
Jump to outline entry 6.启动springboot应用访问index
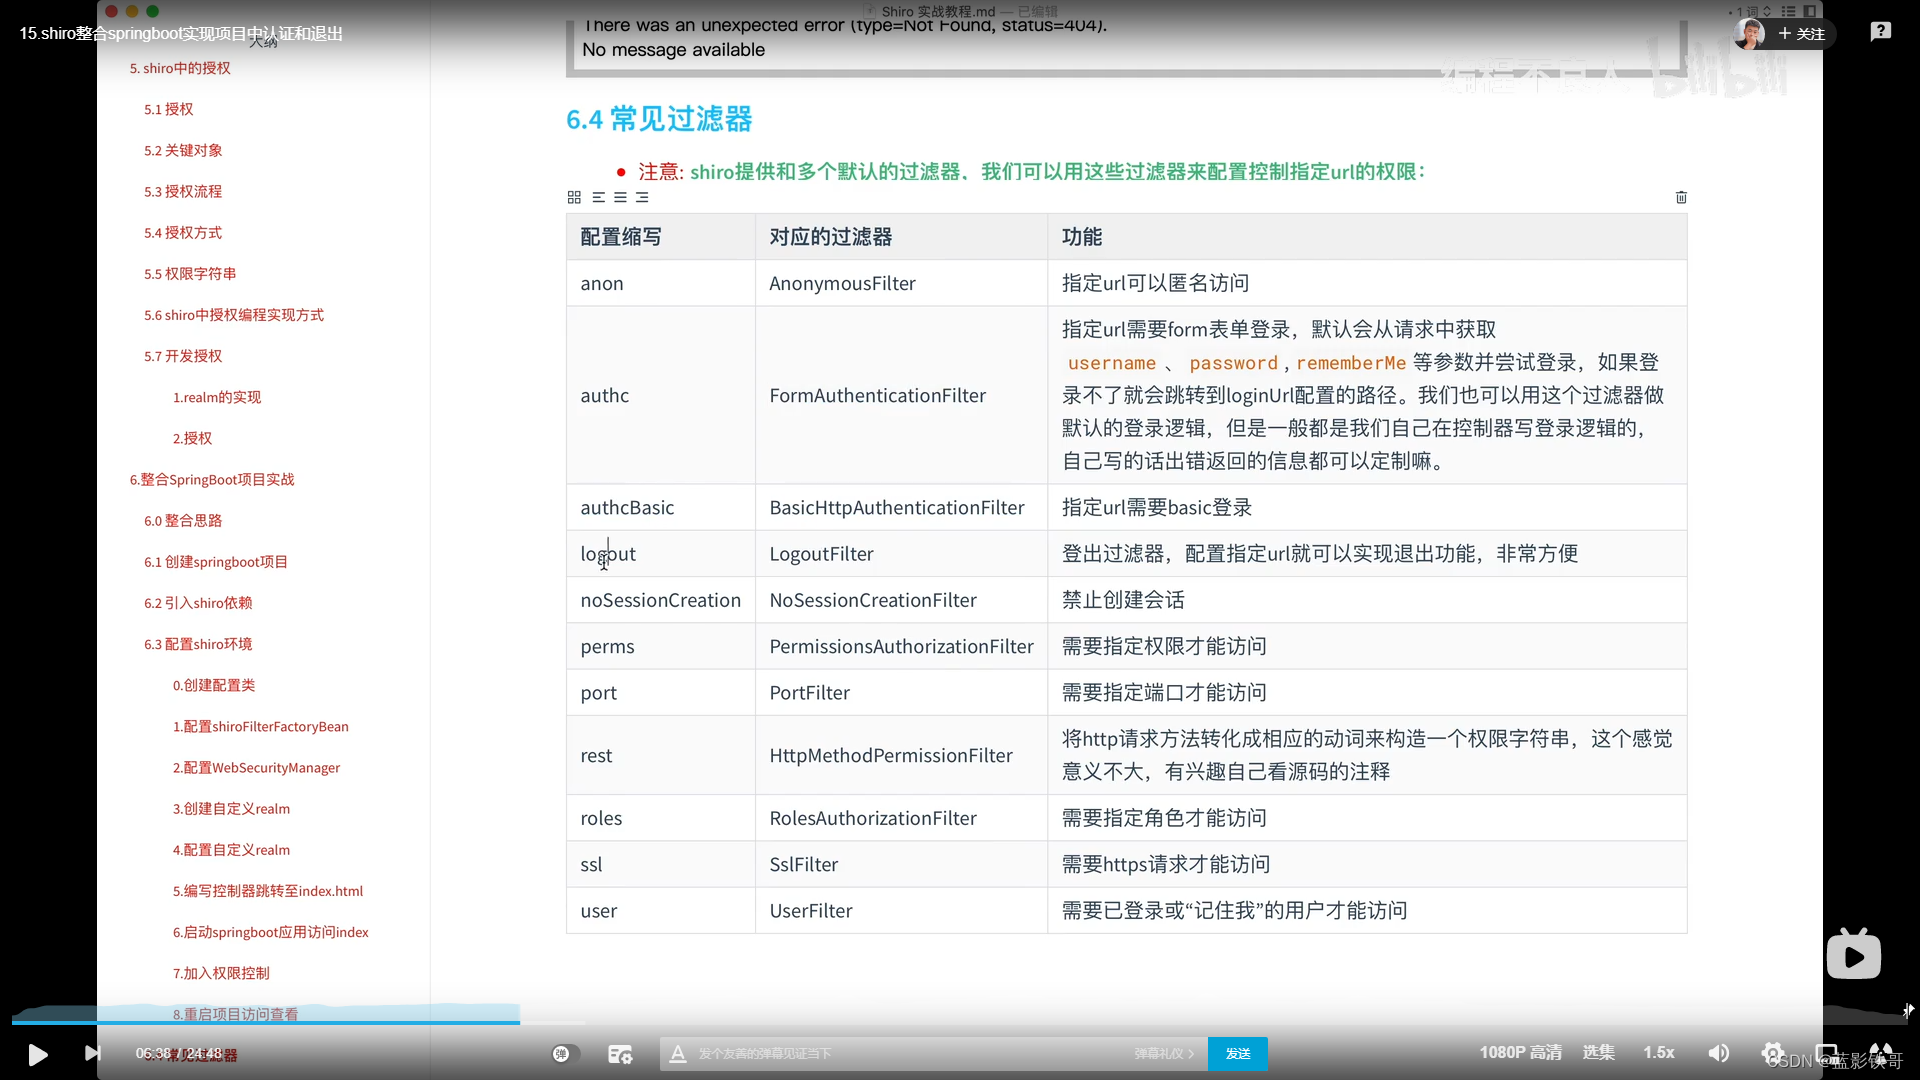point(271,931)
